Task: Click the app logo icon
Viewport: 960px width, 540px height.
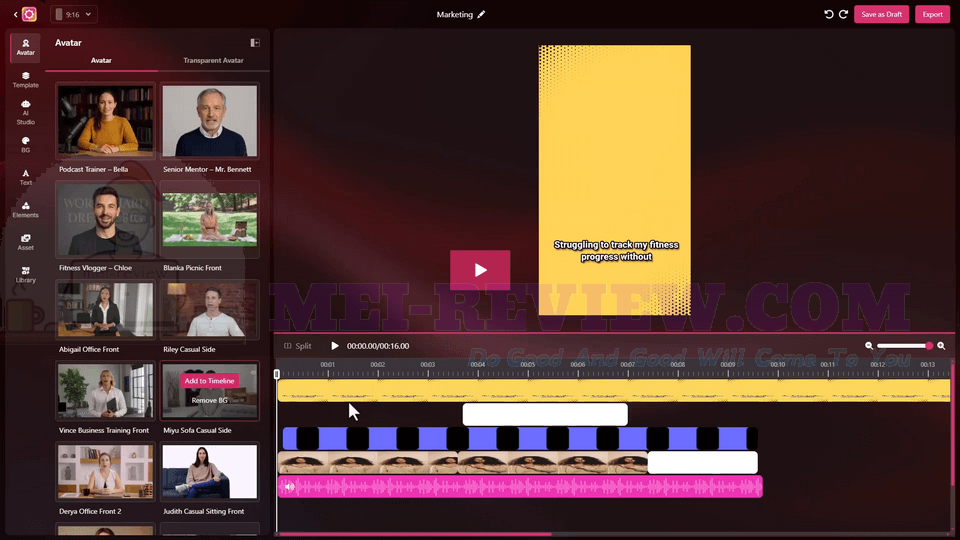Action: tap(29, 14)
